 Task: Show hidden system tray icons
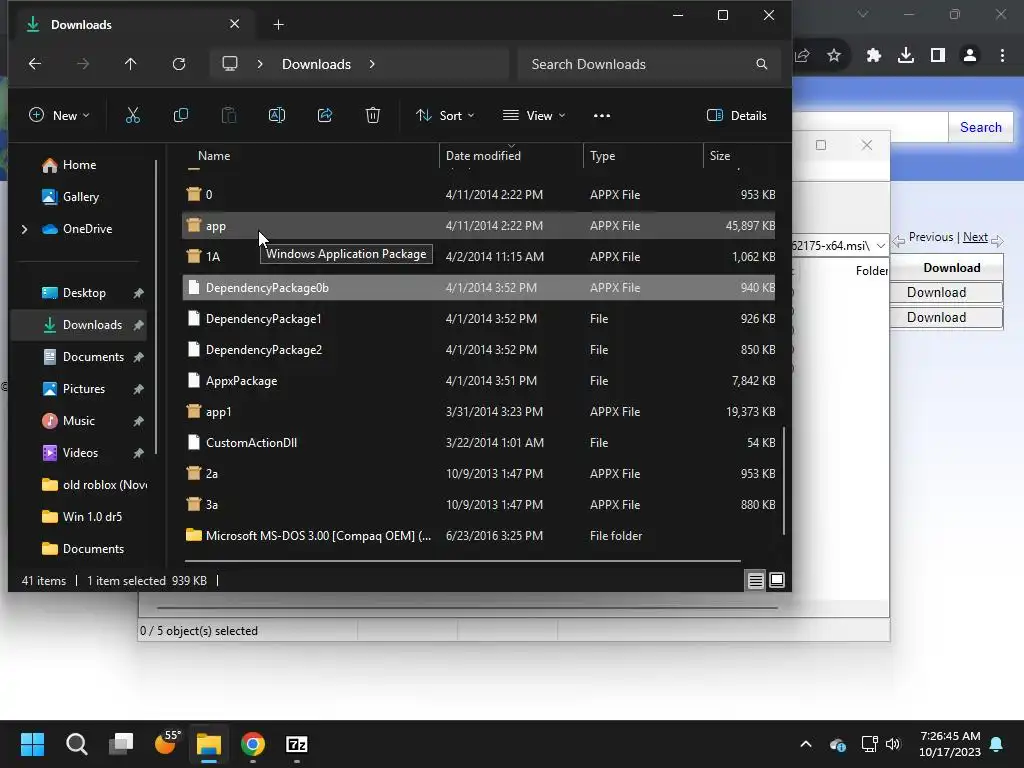(806, 744)
